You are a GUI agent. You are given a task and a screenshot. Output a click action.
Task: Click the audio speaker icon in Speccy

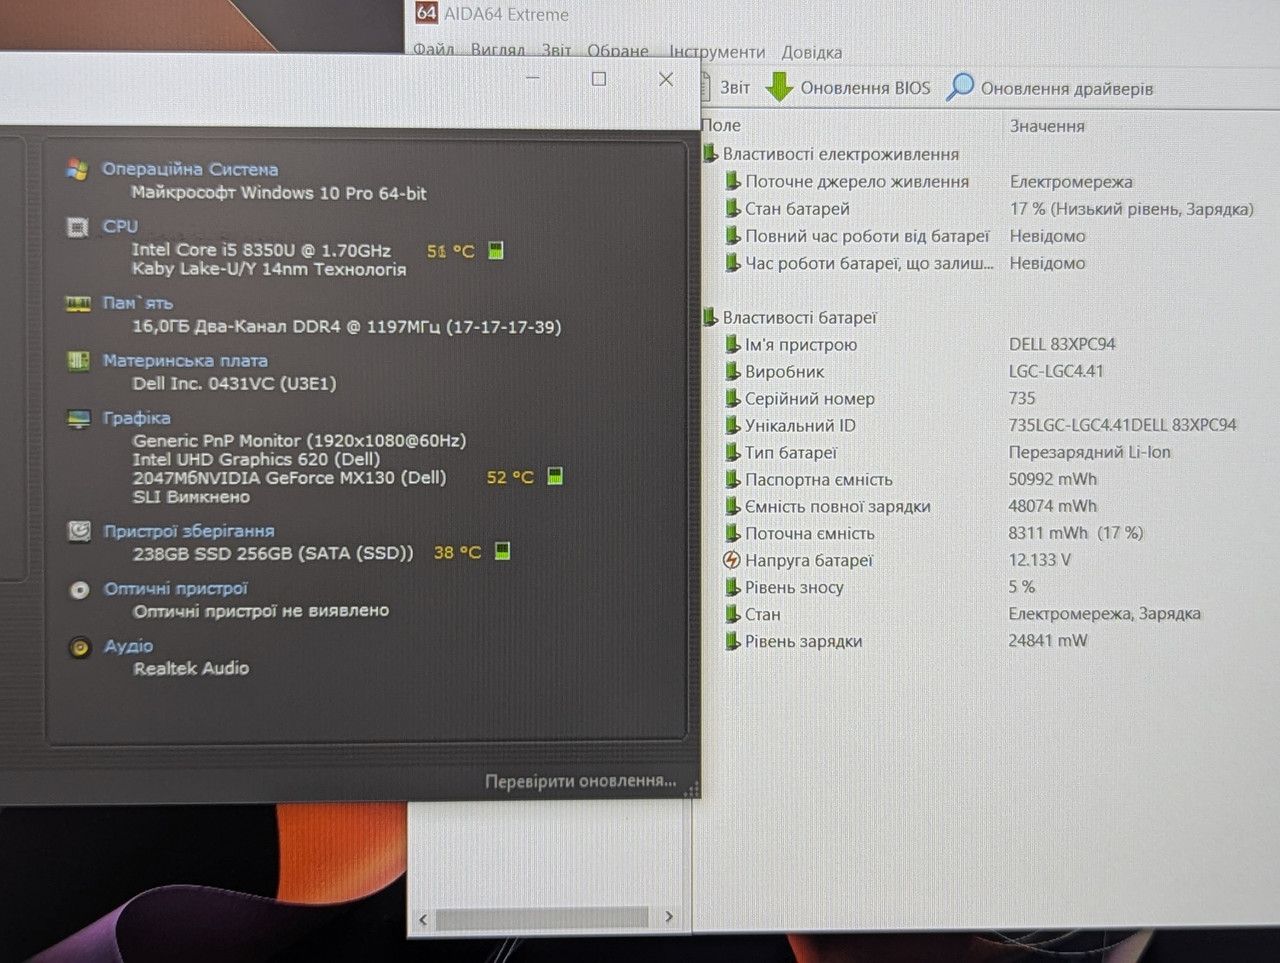79,647
